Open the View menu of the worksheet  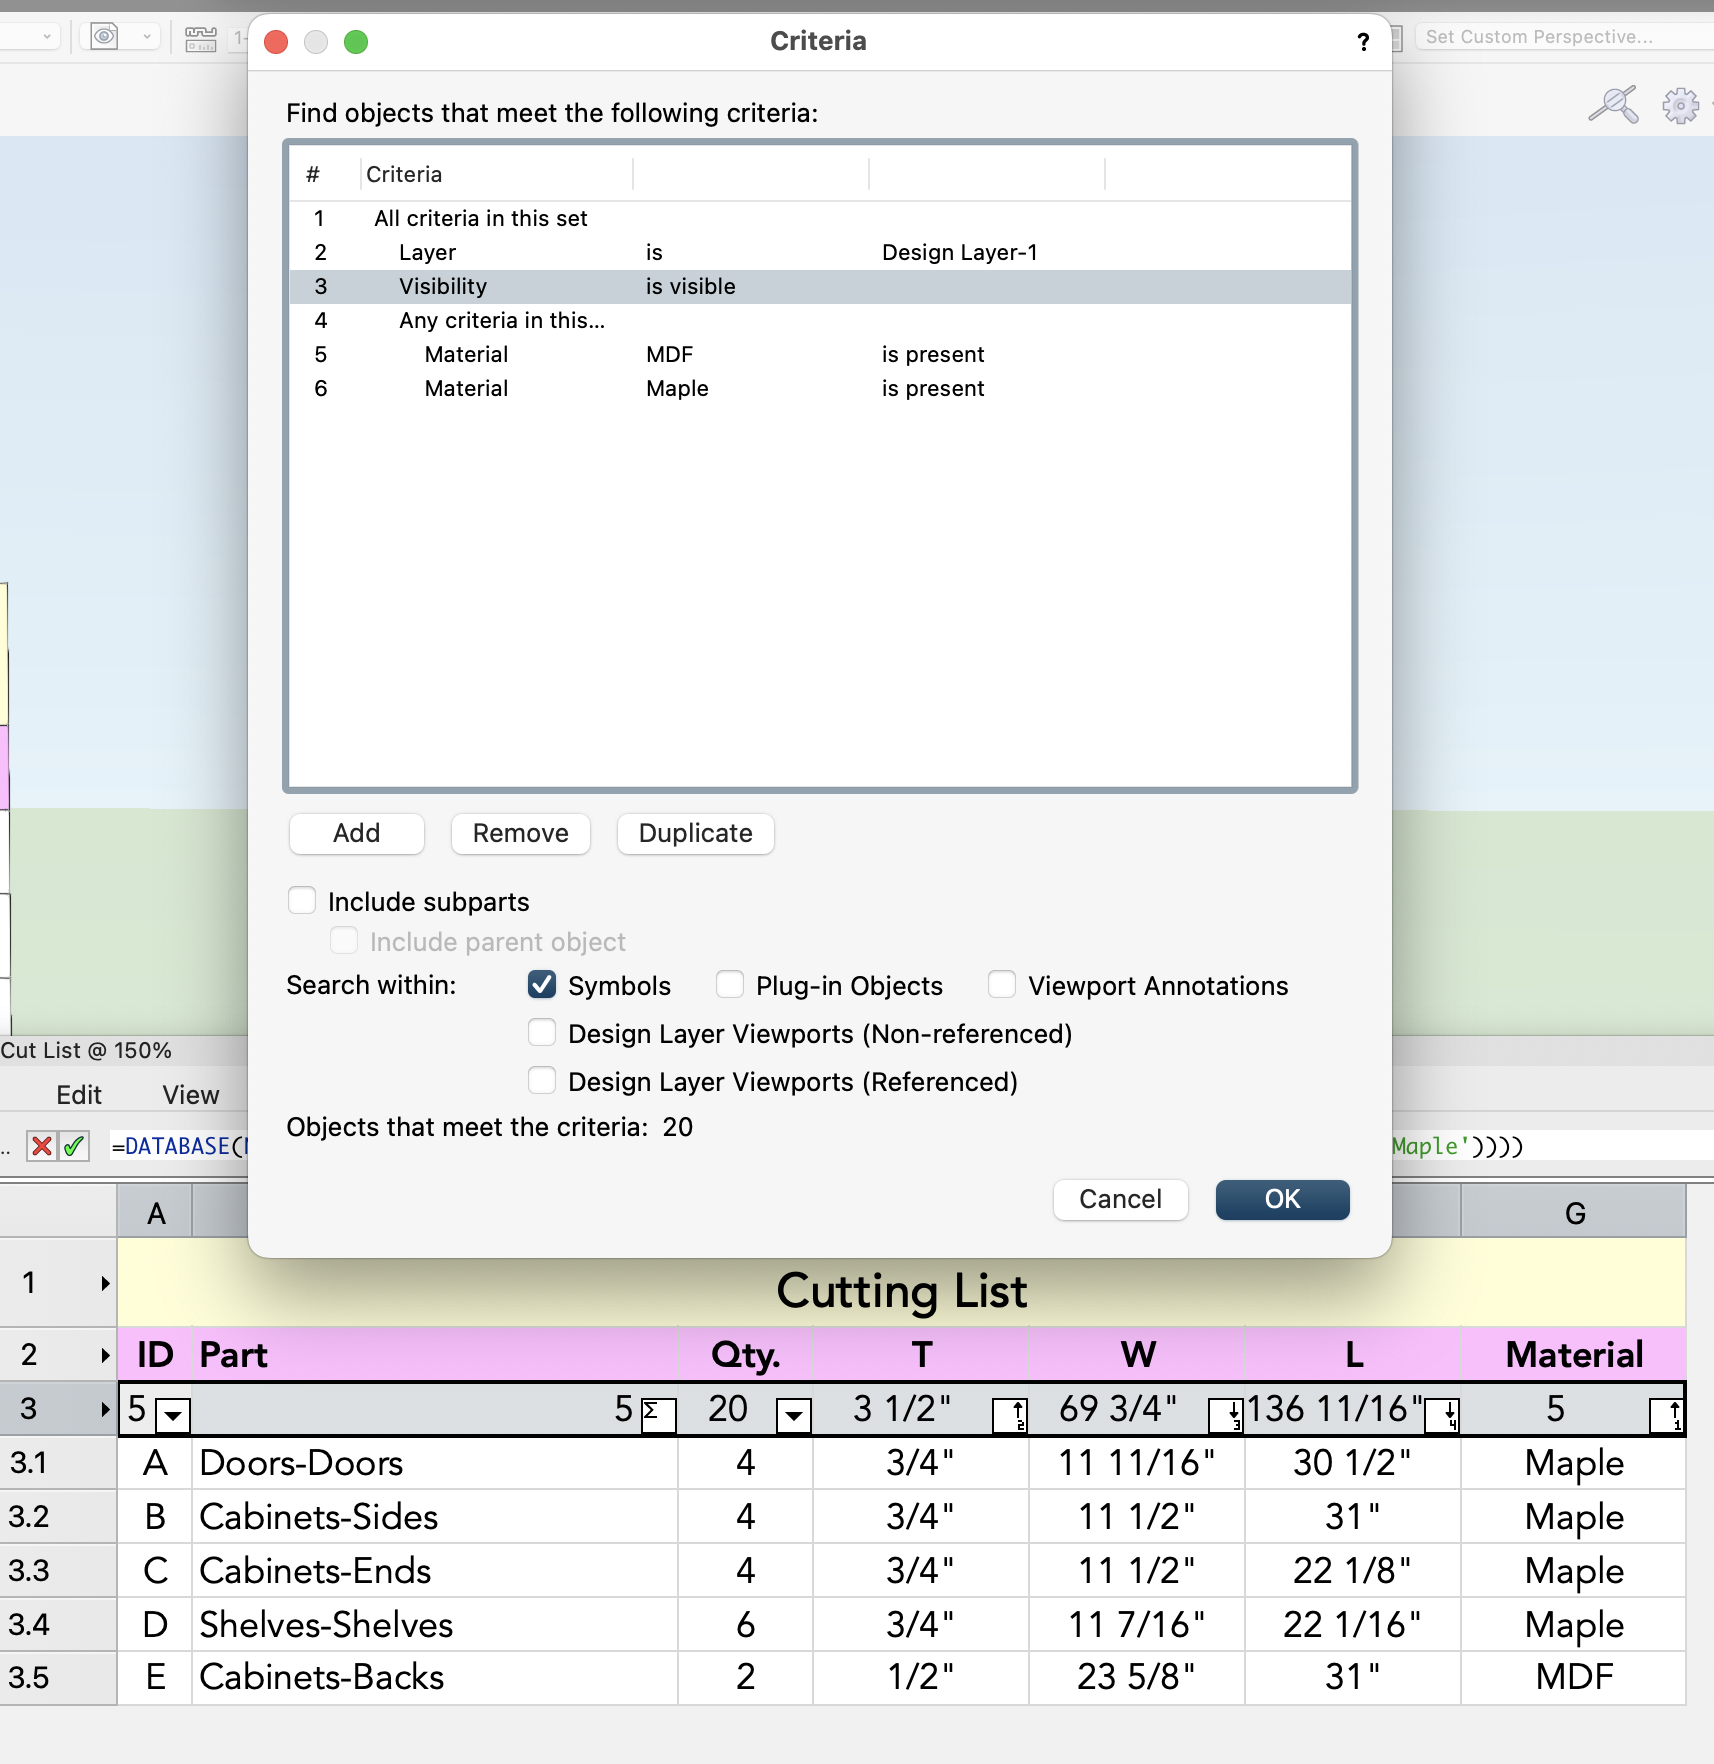tap(190, 1094)
